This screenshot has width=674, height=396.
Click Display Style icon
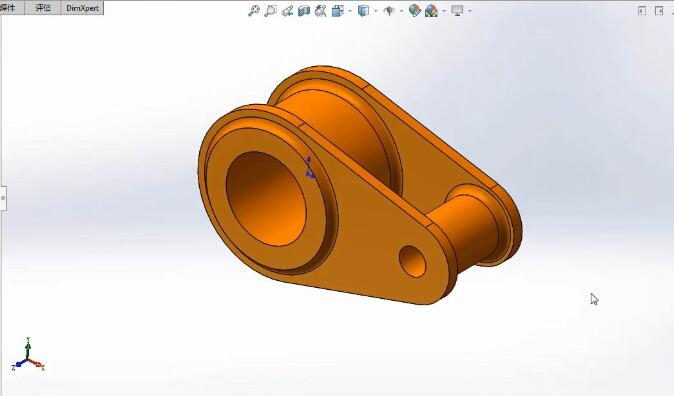(364, 11)
